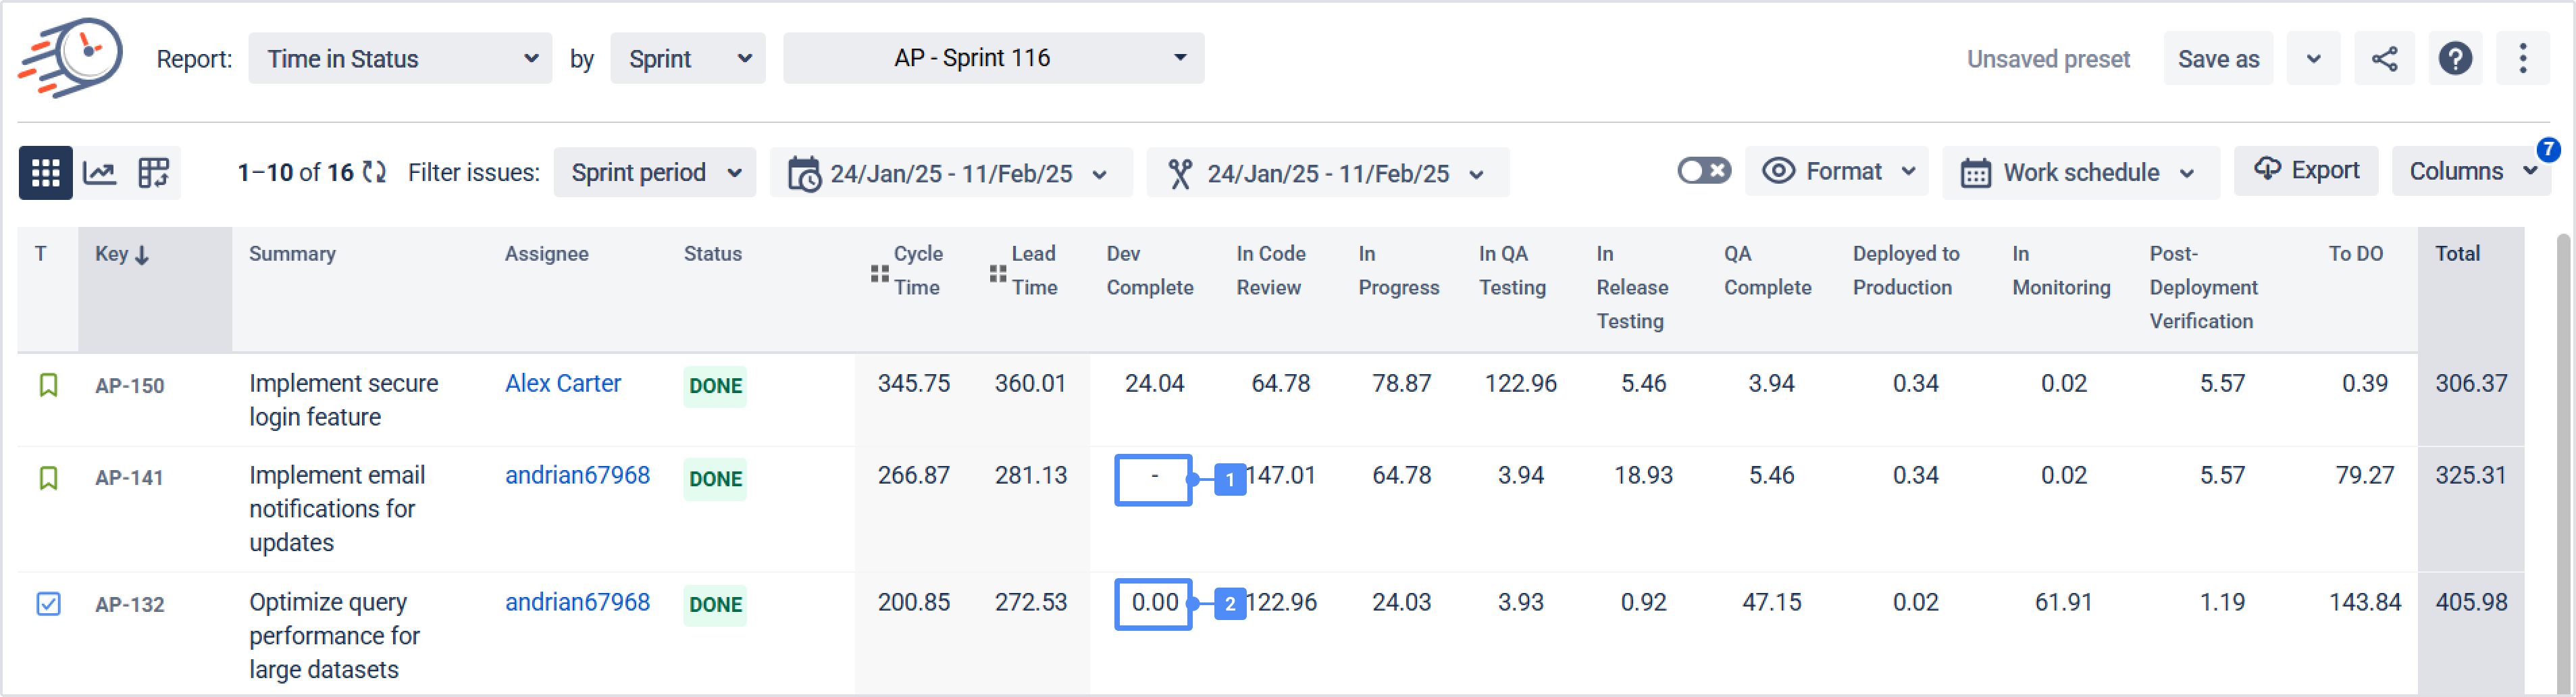Image resolution: width=2576 pixels, height=697 pixels.
Task: Open the Sprint period filter dropdown
Action: click(655, 173)
